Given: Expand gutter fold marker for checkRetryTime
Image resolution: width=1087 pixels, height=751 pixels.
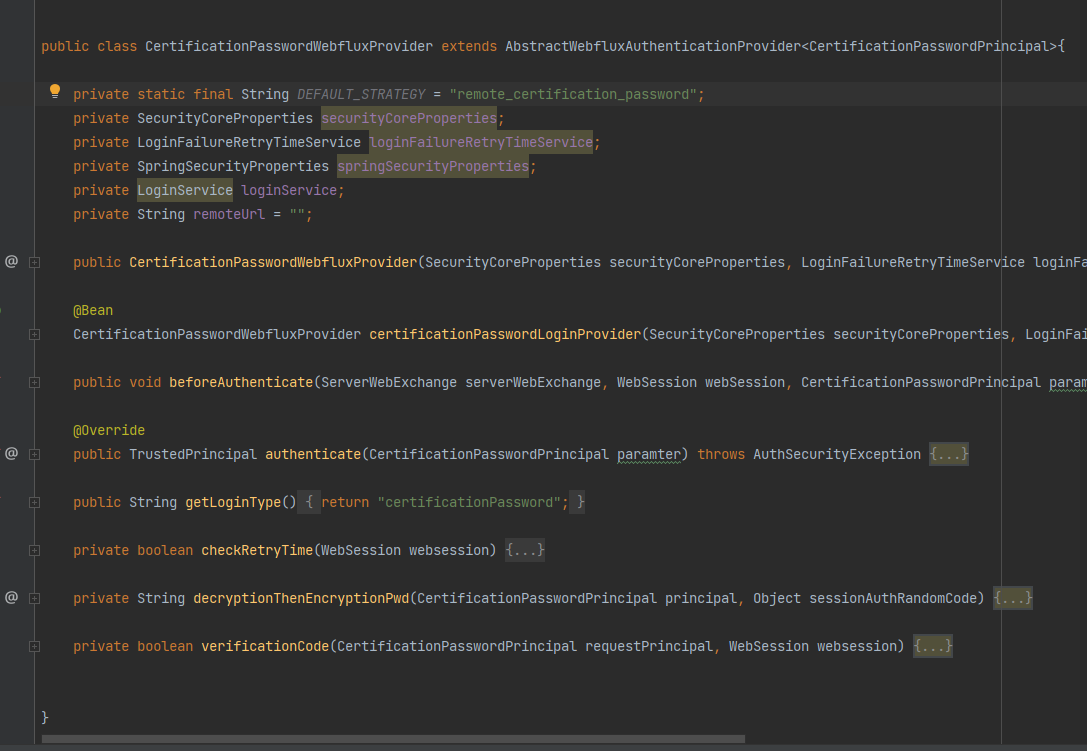Looking at the screenshot, I should pyautogui.click(x=34, y=551).
